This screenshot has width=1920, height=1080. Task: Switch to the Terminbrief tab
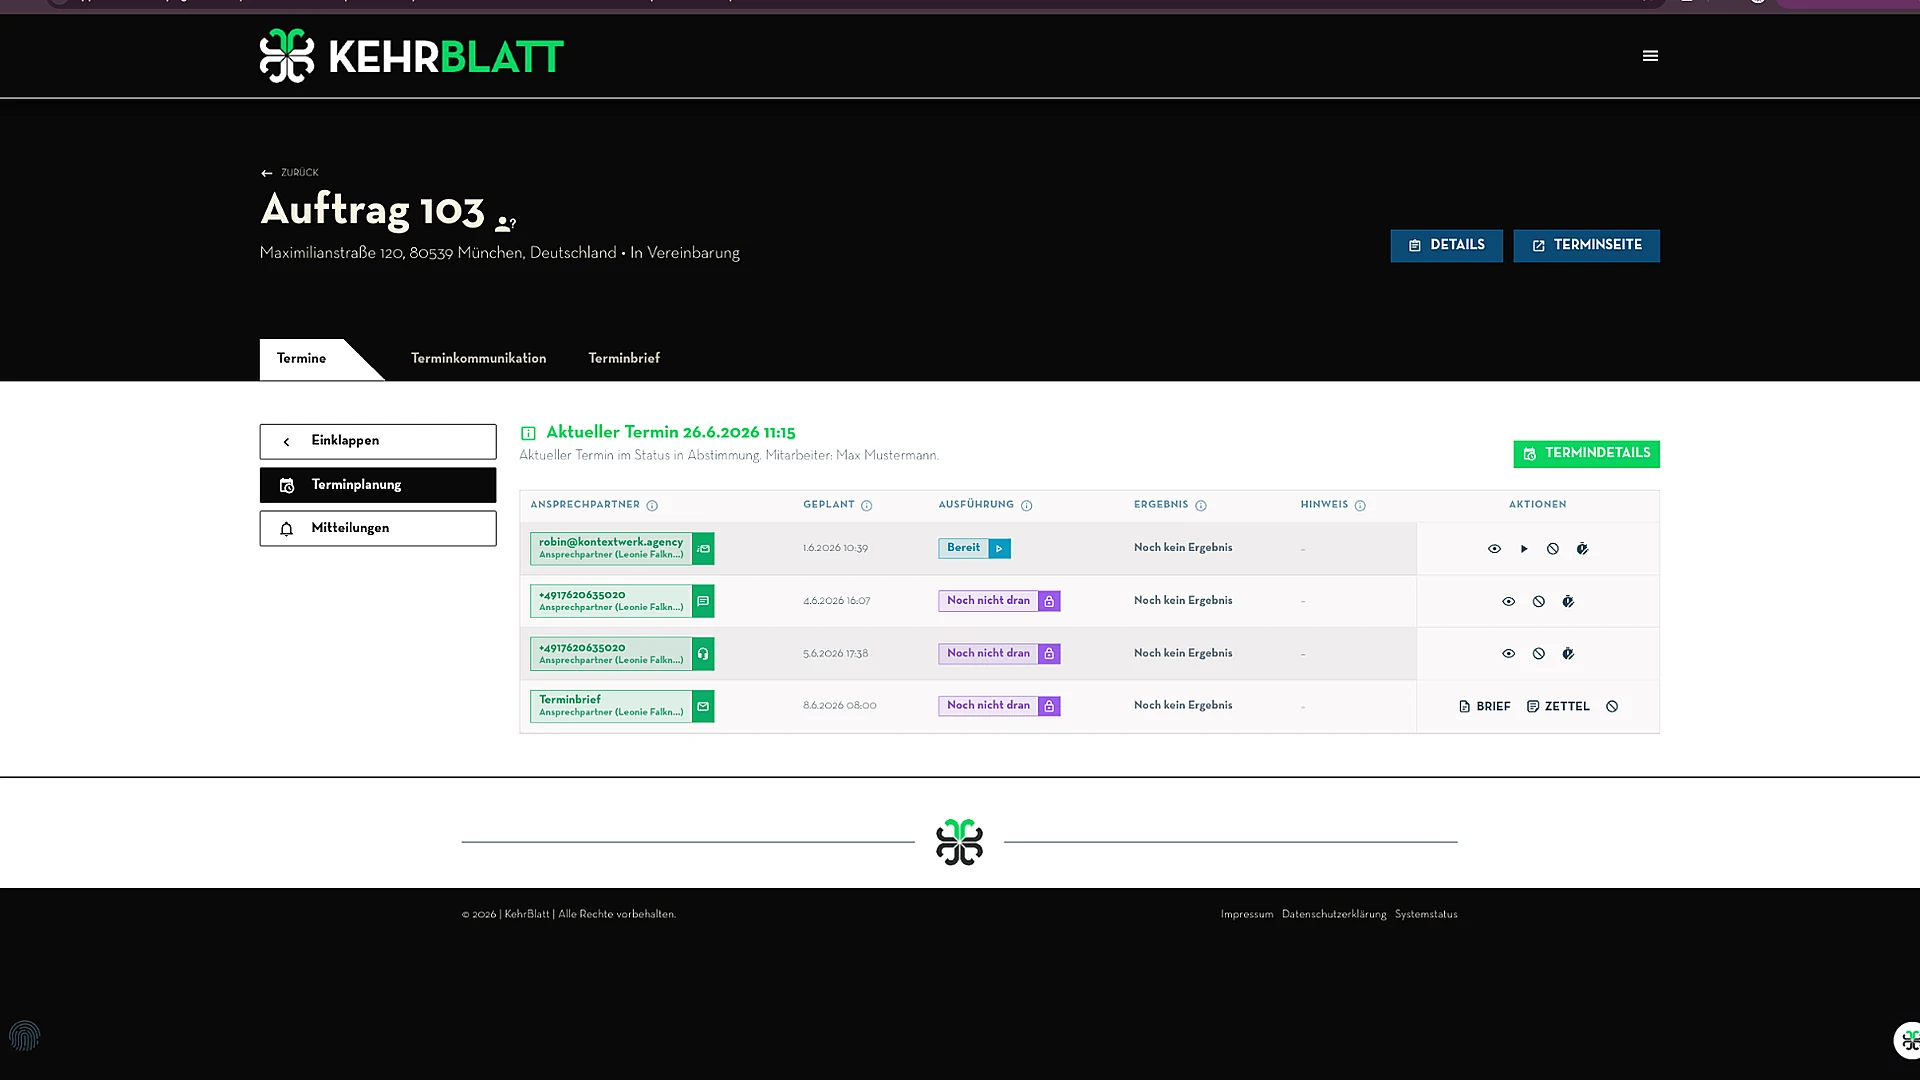click(624, 359)
